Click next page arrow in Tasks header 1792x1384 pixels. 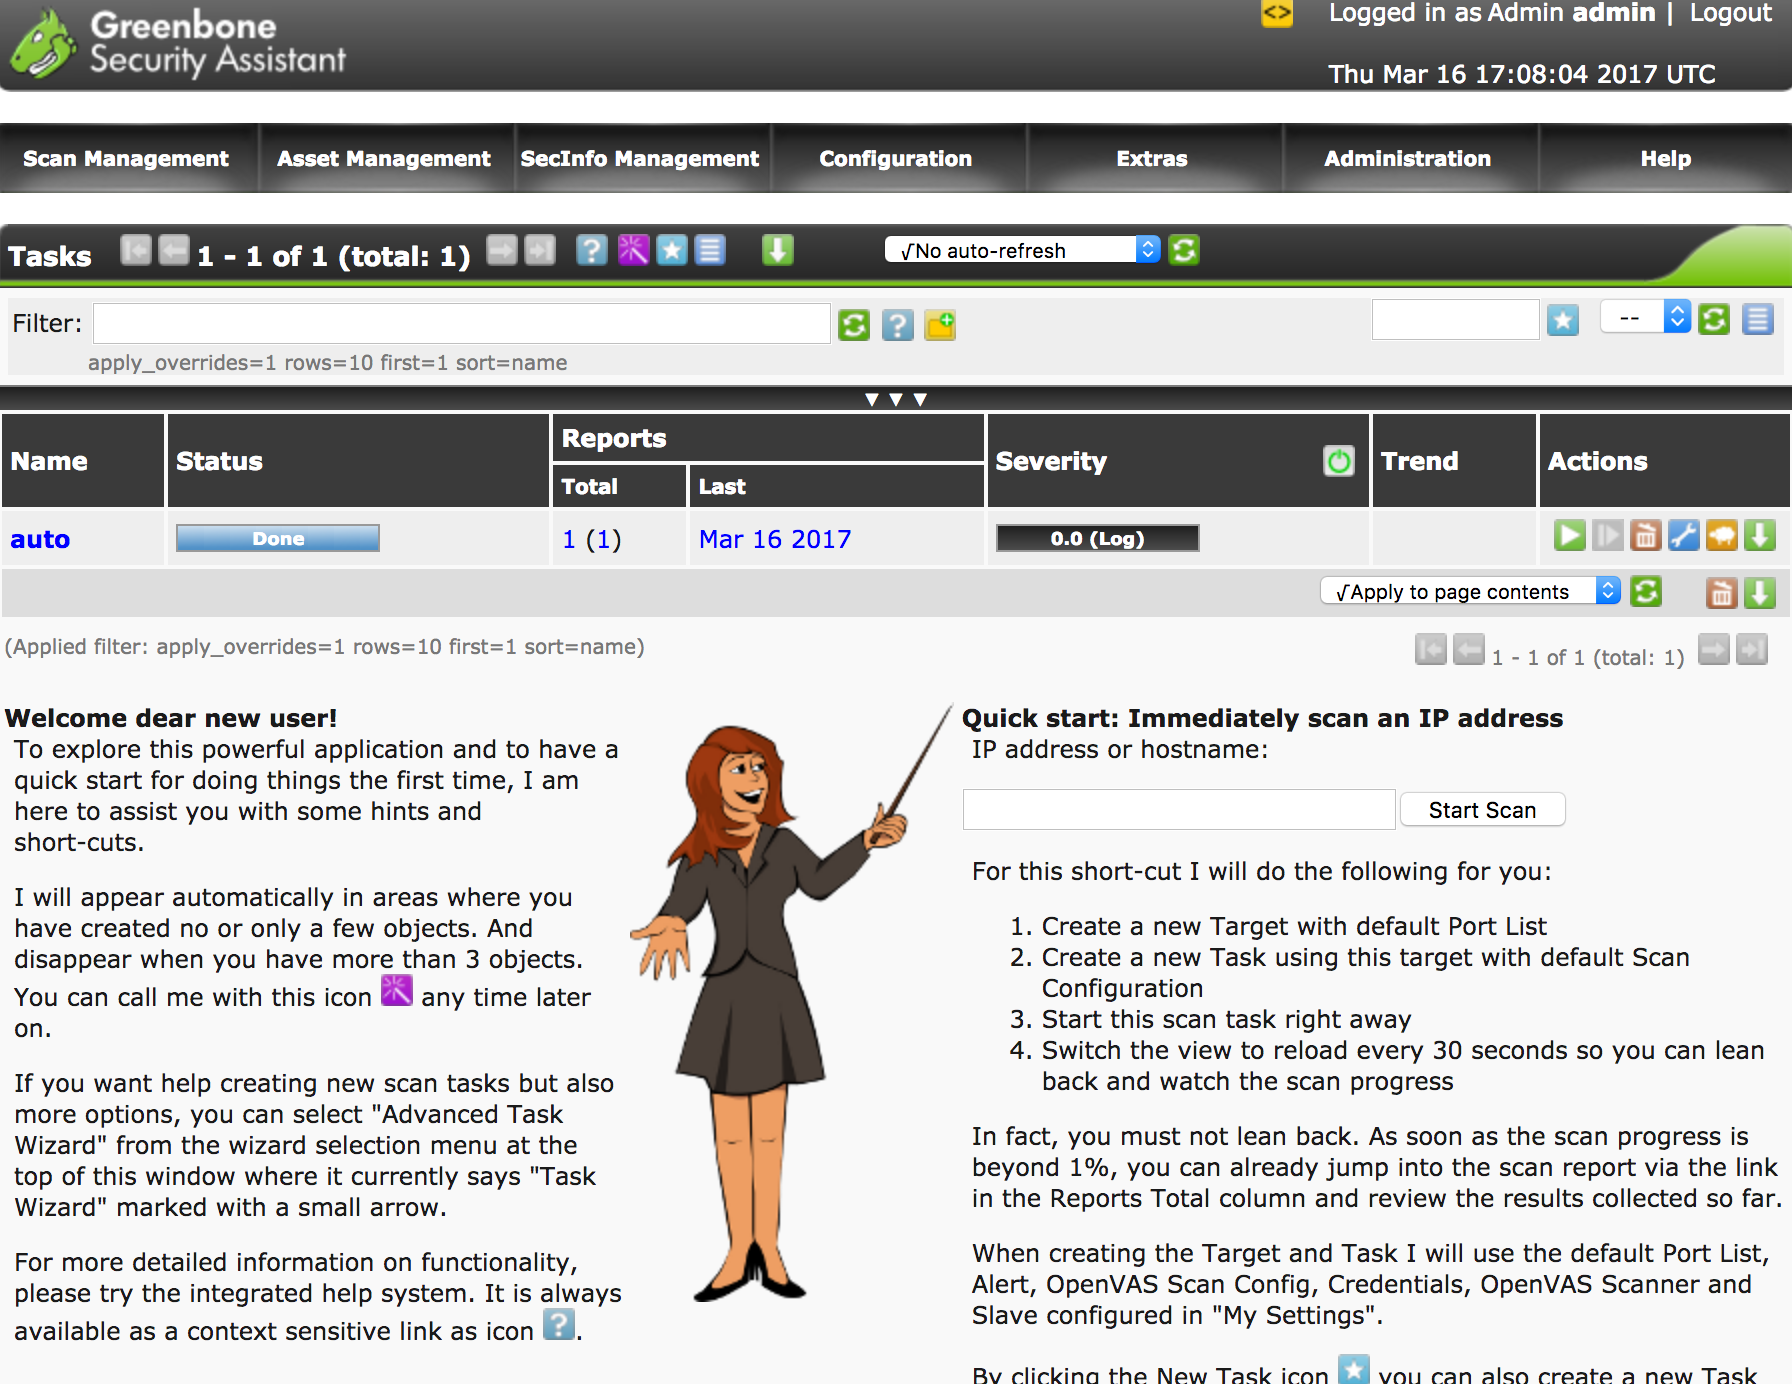[x=502, y=250]
